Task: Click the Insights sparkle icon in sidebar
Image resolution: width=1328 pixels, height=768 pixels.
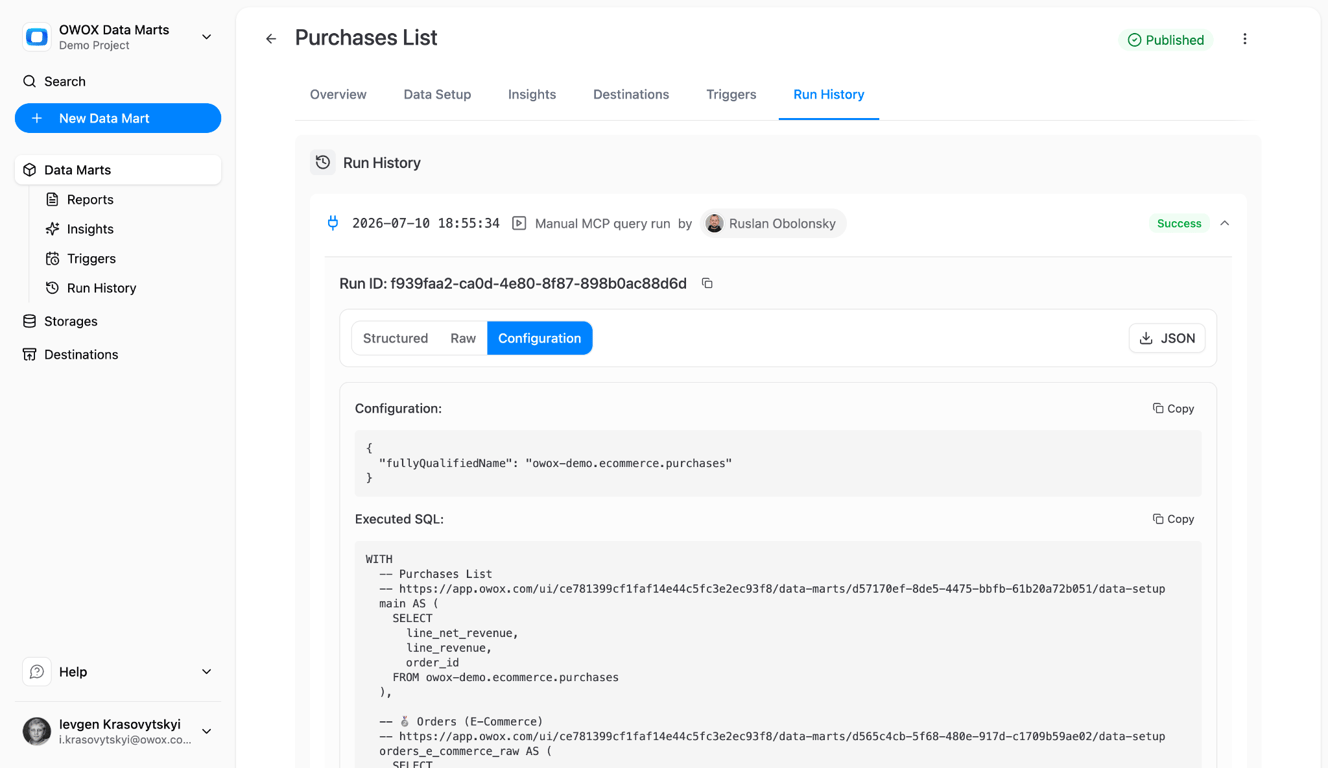Action: tap(52, 229)
